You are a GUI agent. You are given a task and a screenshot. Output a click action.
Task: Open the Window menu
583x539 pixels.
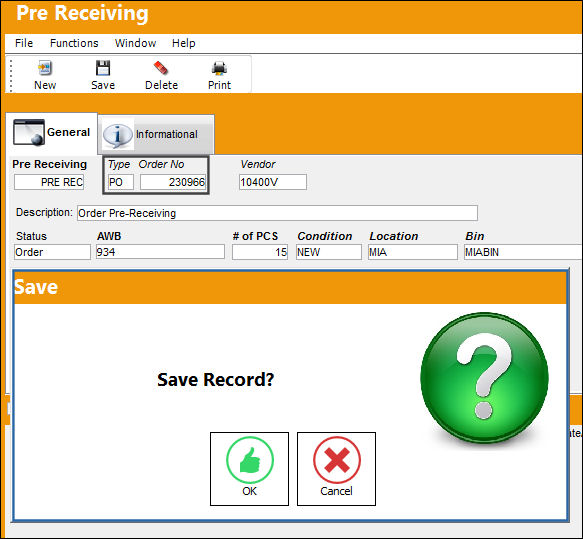(136, 43)
